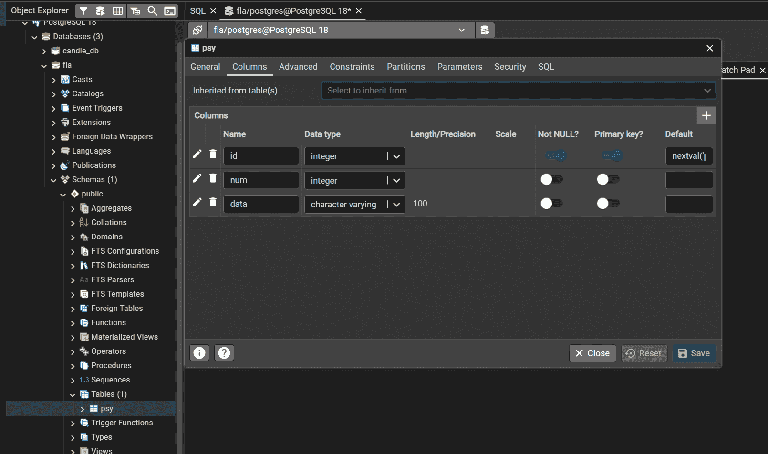
Task: Click the data column name field
Action: pyautogui.click(x=261, y=204)
